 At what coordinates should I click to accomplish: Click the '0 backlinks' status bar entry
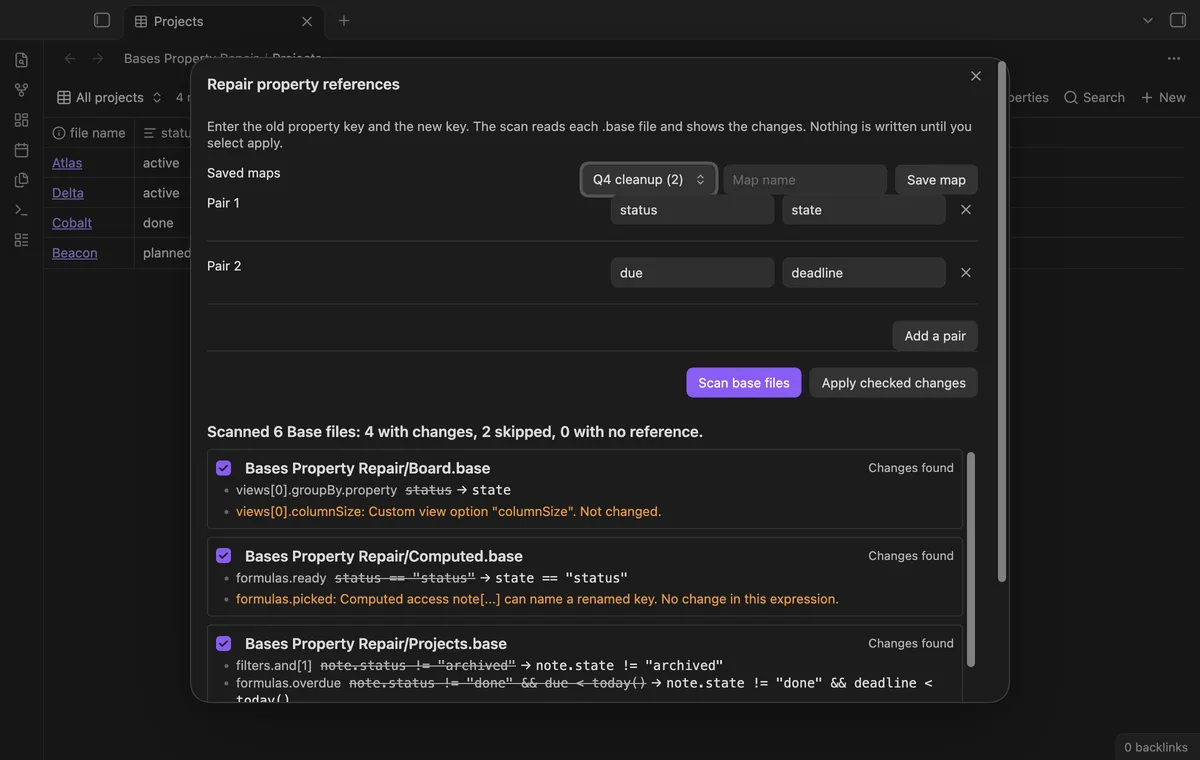point(1156,747)
